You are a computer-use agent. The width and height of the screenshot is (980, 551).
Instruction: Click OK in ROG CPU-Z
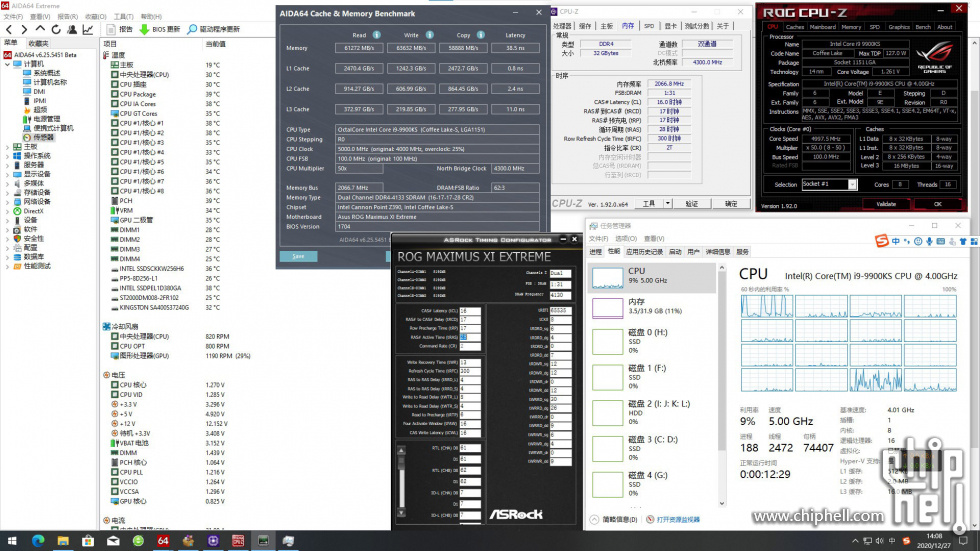938,204
